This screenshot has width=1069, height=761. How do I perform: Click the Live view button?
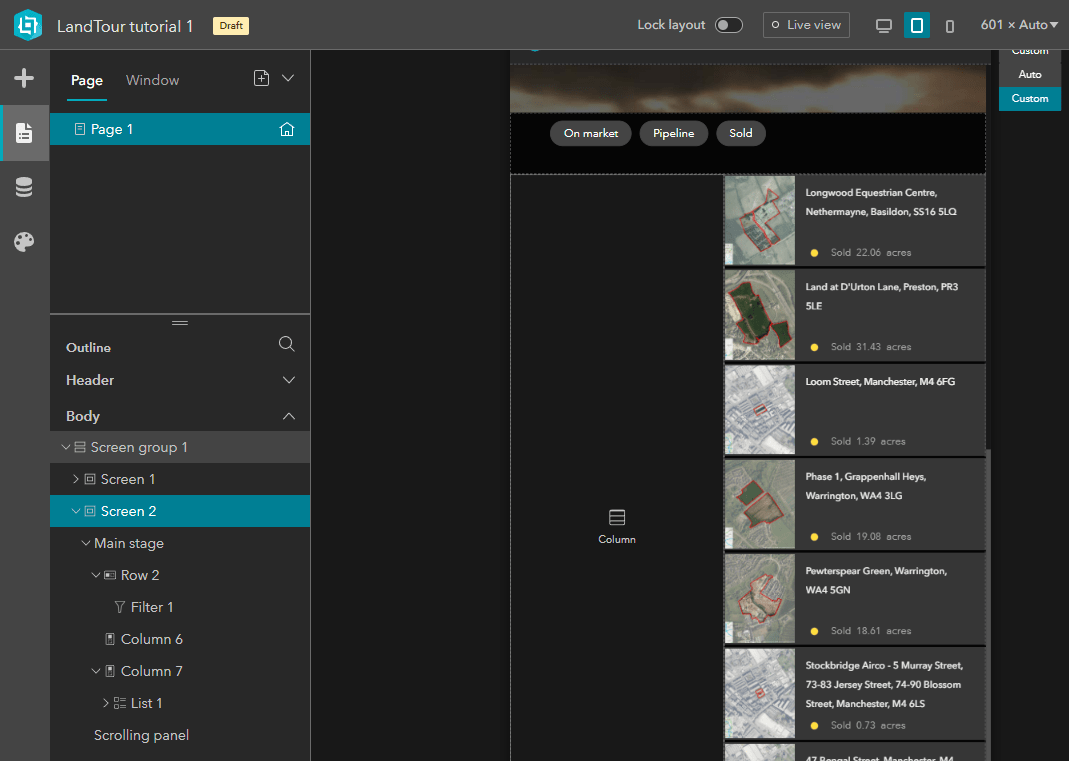[x=806, y=25]
